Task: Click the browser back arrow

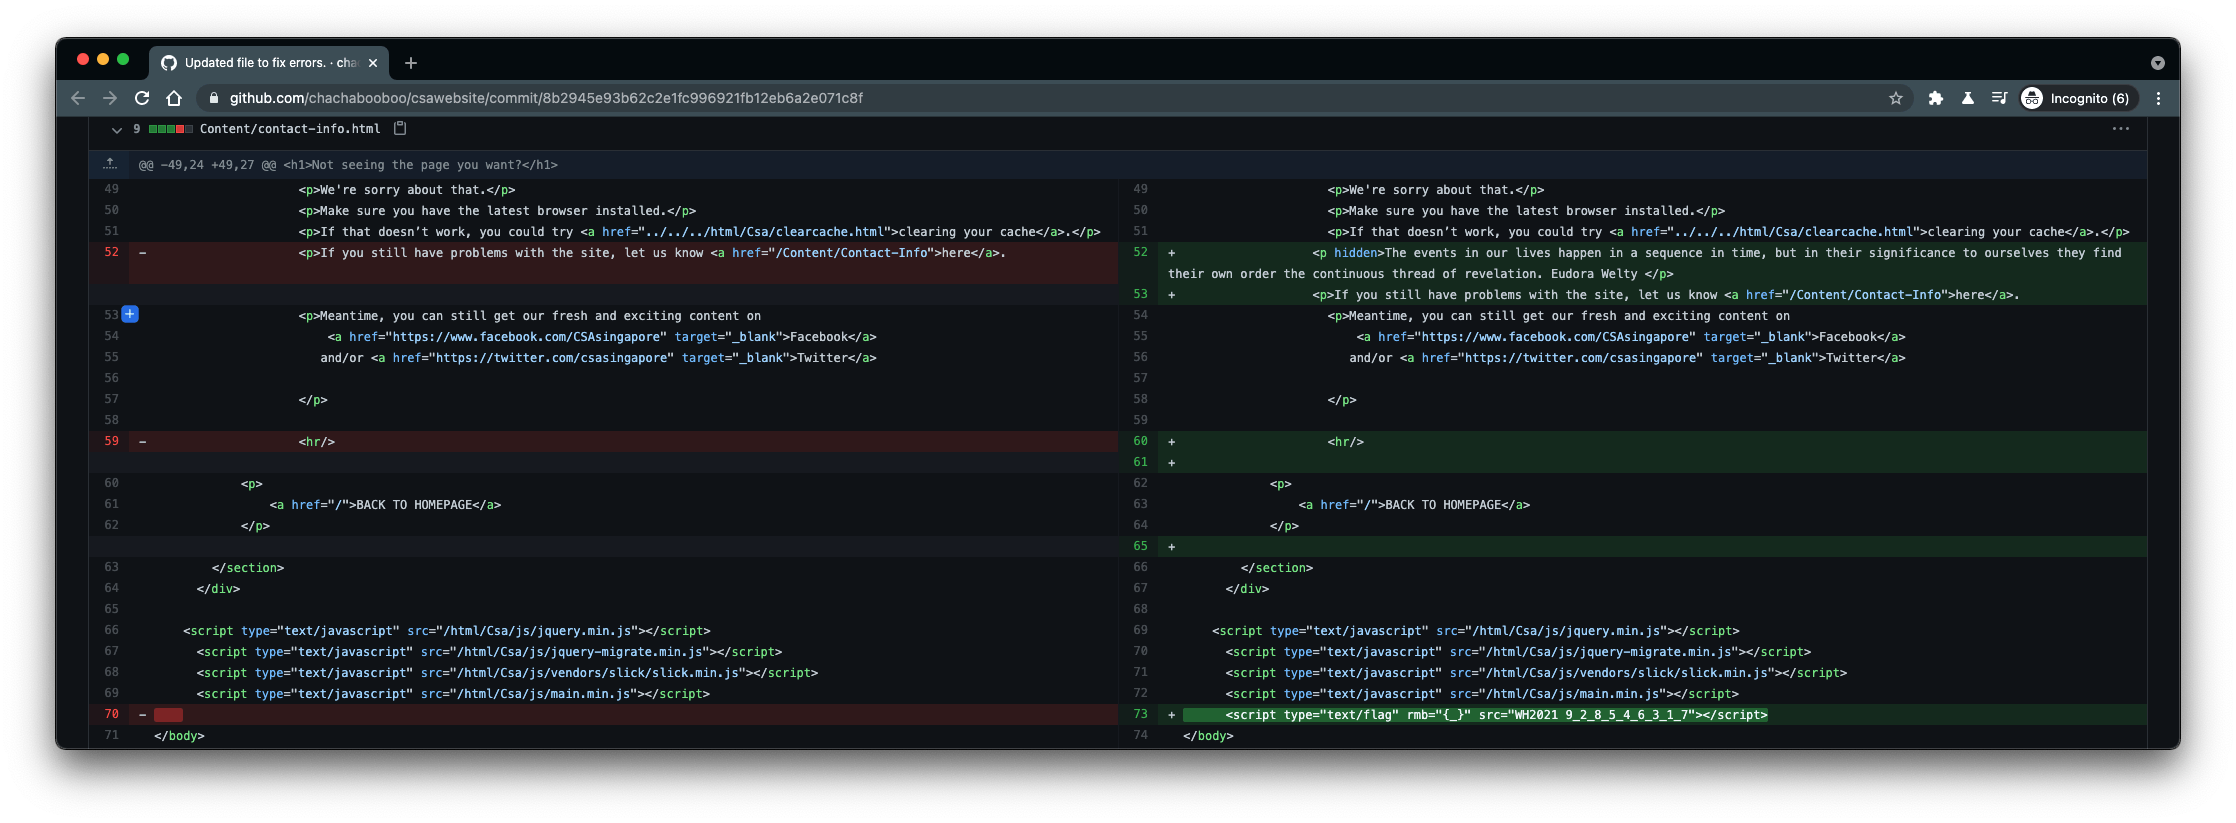Action: pyautogui.click(x=78, y=98)
